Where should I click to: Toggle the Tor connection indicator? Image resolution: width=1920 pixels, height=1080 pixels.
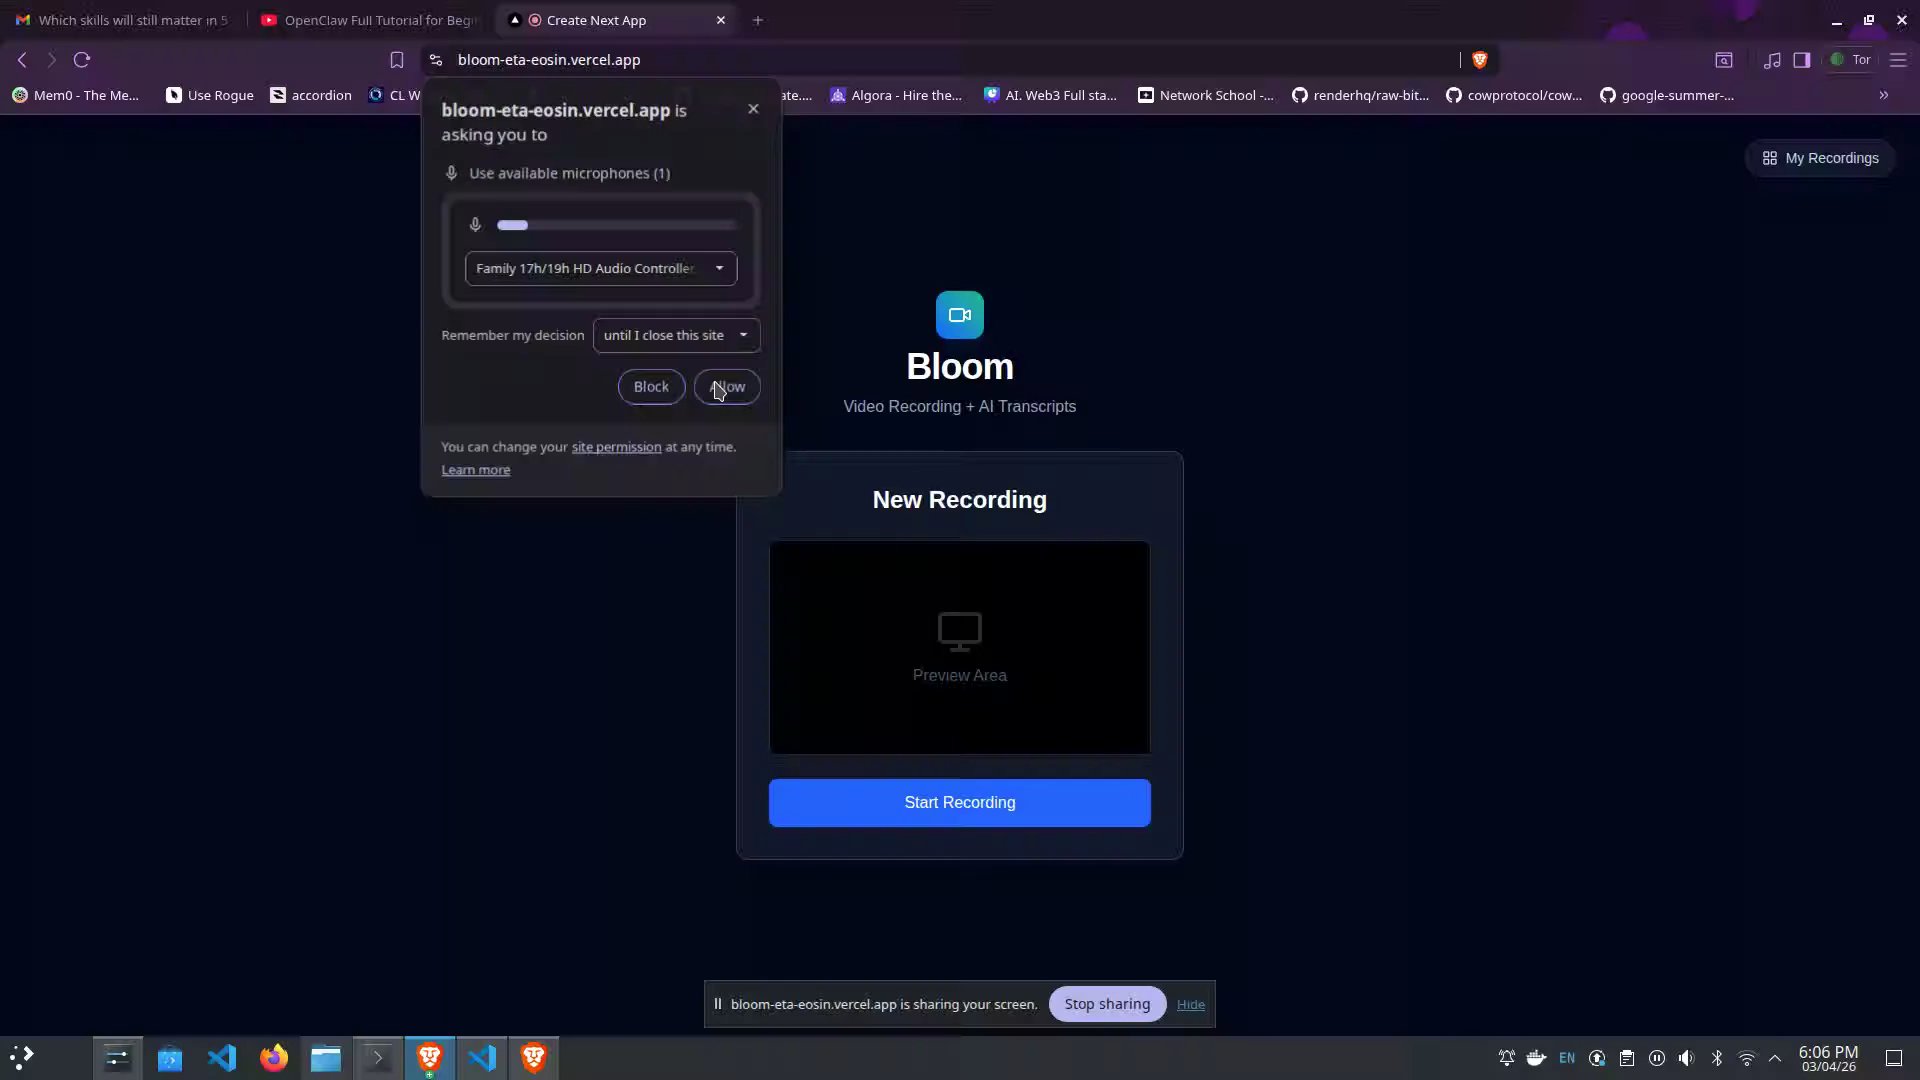(x=1851, y=60)
